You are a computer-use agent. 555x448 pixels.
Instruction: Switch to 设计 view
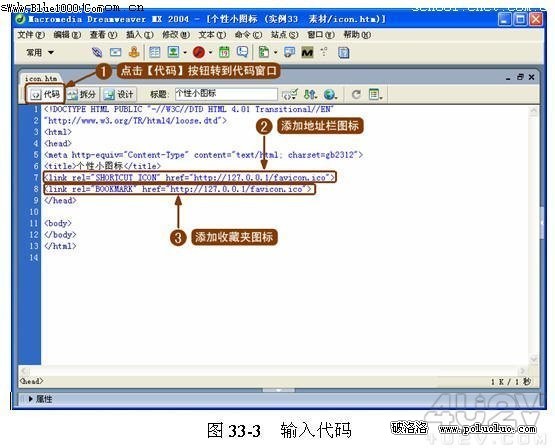(x=118, y=94)
